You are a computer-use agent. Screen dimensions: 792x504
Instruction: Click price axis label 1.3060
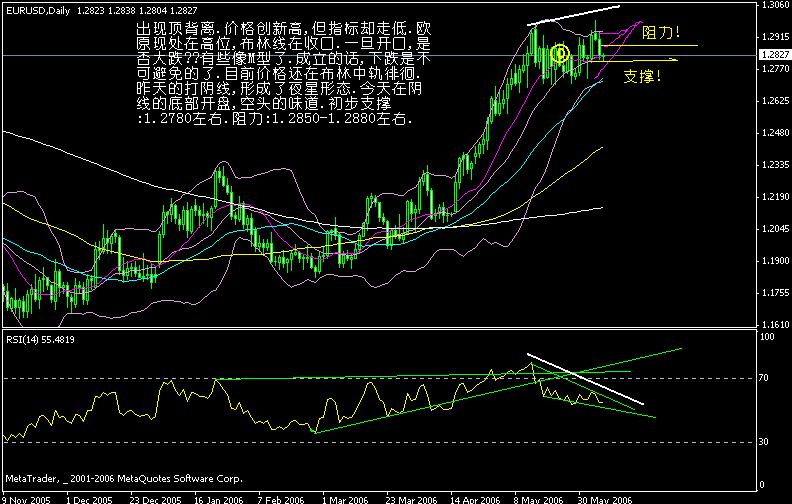(775, 5)
